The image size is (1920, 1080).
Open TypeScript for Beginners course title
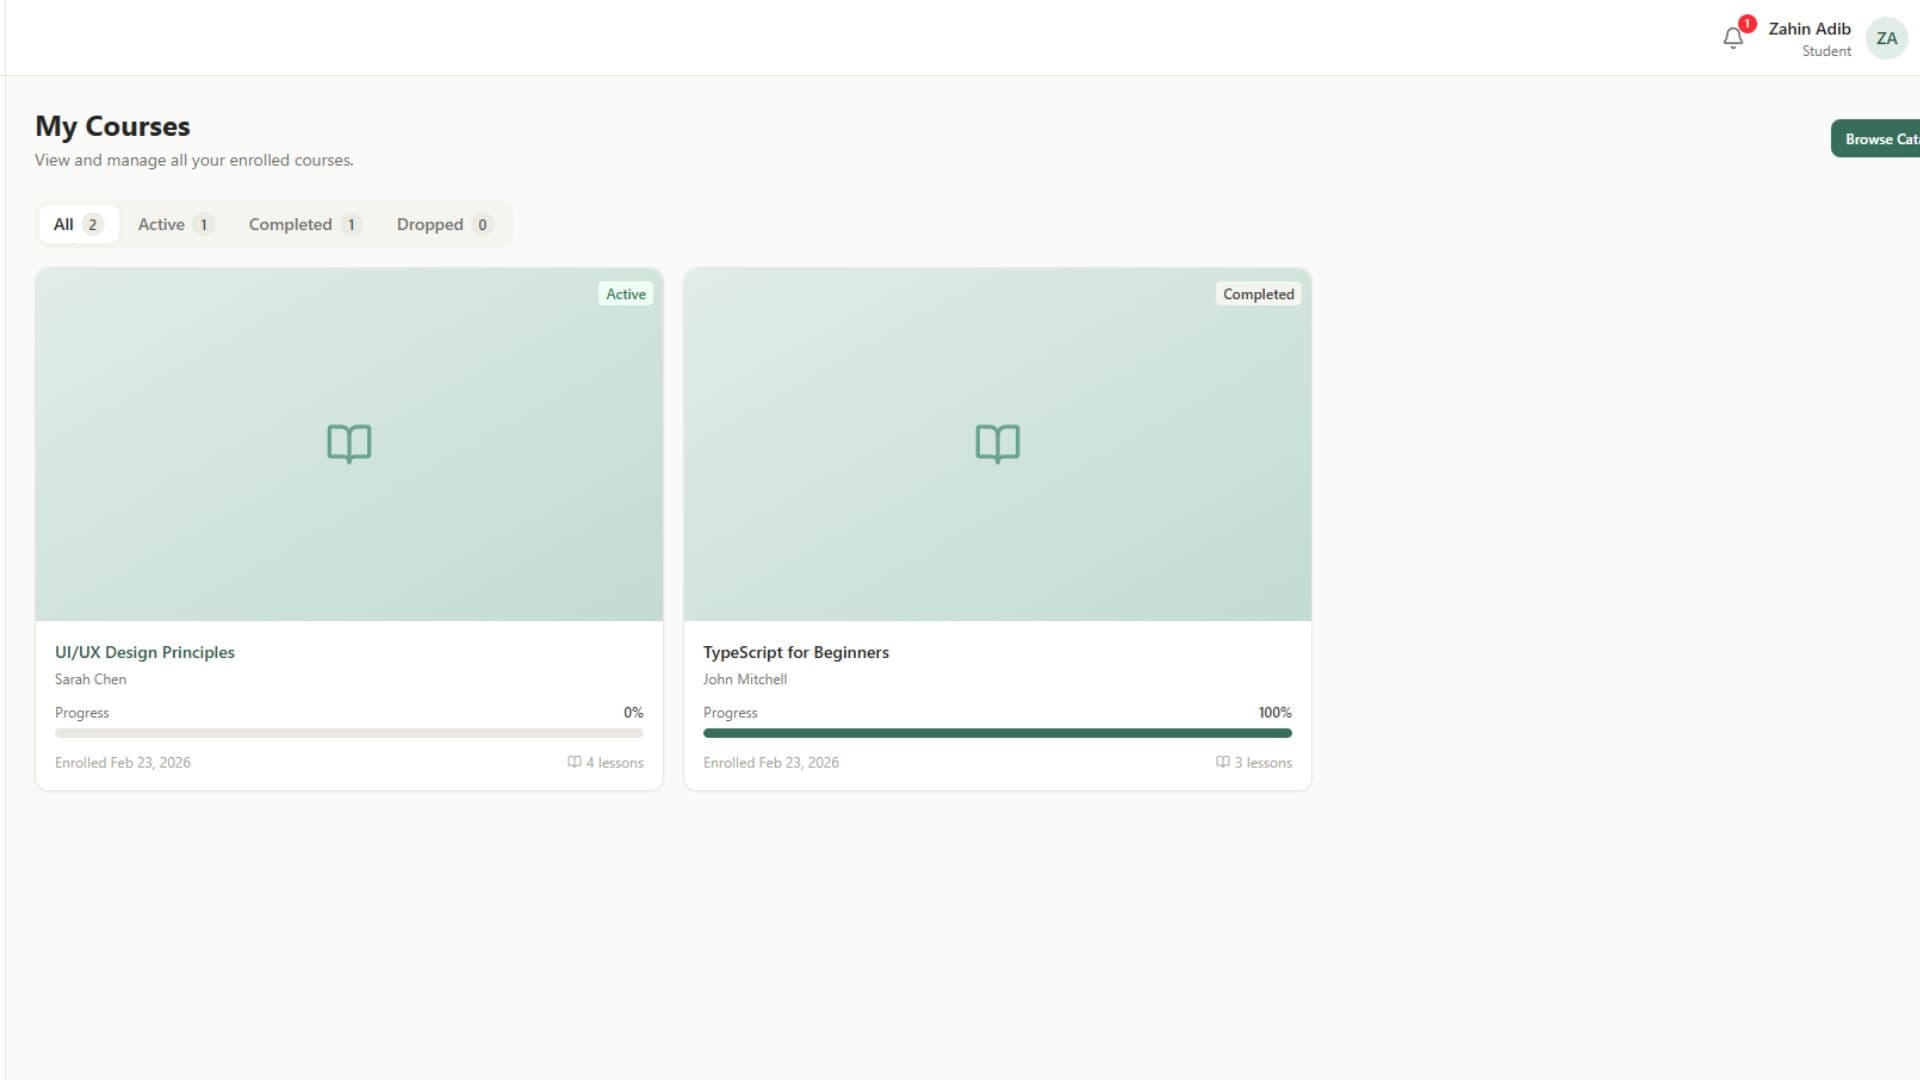[796, 652]
